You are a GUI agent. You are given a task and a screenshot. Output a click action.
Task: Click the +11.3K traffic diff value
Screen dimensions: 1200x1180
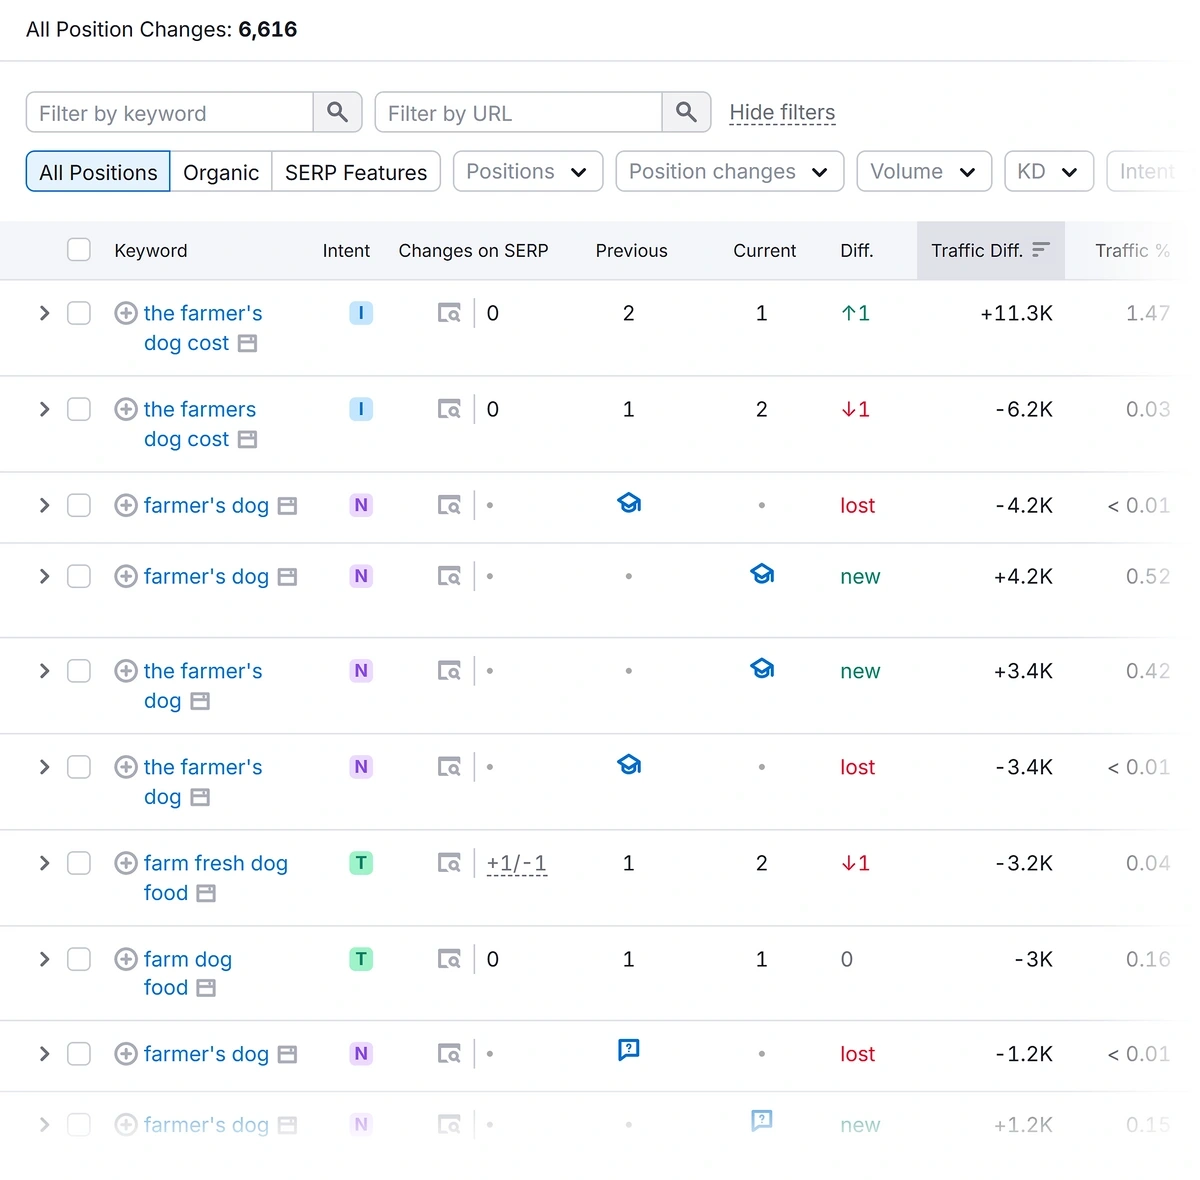click(x=1016, y=313)
